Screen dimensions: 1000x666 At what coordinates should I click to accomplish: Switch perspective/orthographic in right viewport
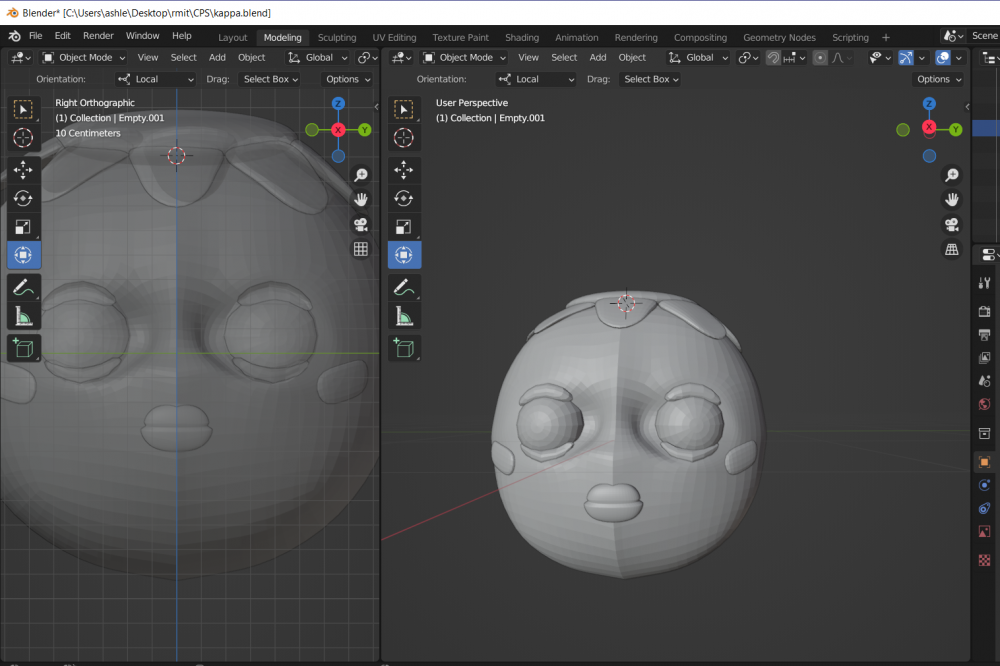952,249
